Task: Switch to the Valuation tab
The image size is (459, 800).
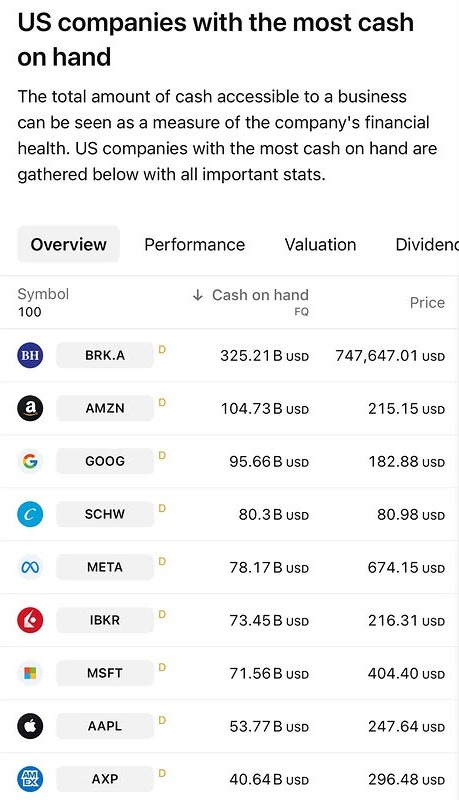Action: point(320,244)
